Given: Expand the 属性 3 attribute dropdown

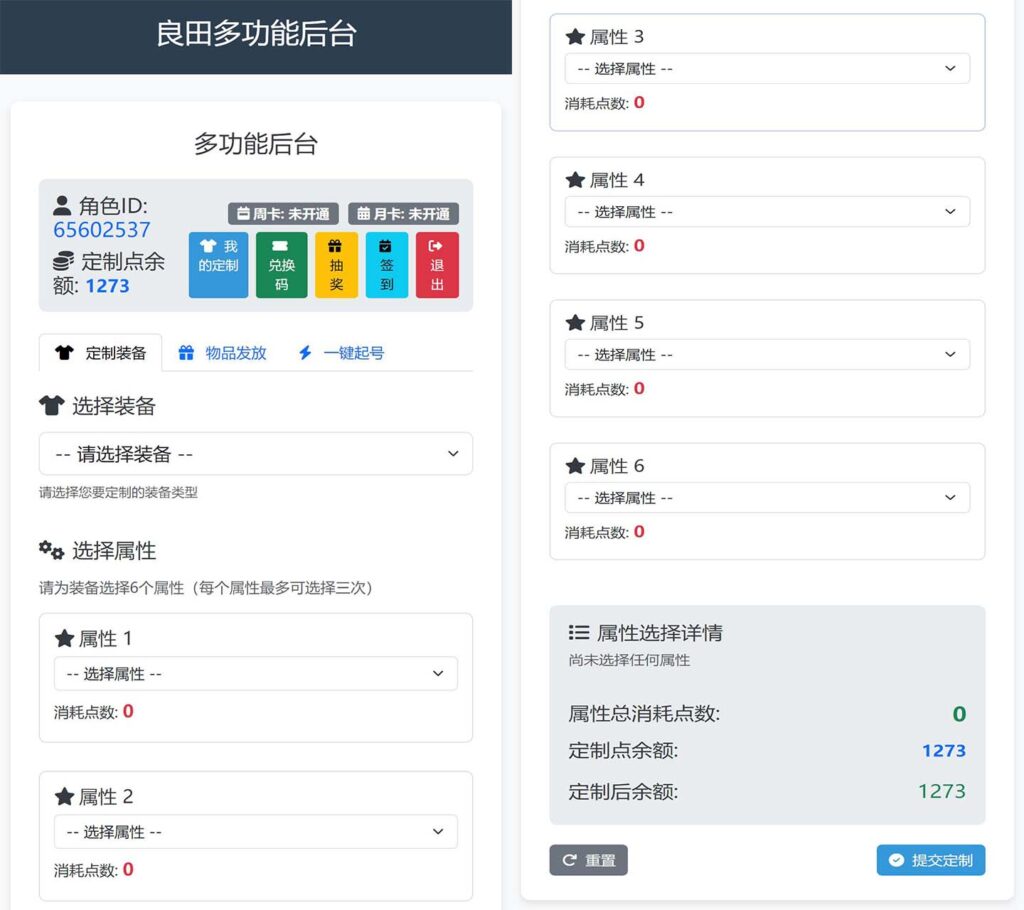Looking at the screenshot, I should click(x=767, y=69).
